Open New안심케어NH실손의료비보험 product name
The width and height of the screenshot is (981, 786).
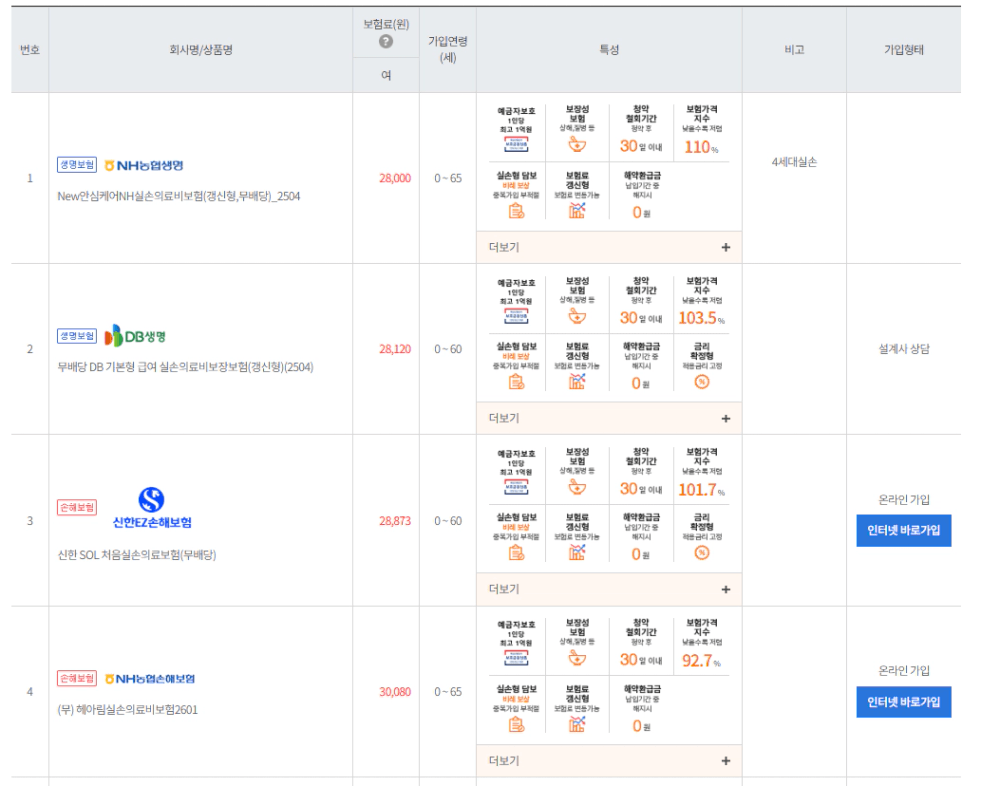pyautogui.click(x=179, y=196)
